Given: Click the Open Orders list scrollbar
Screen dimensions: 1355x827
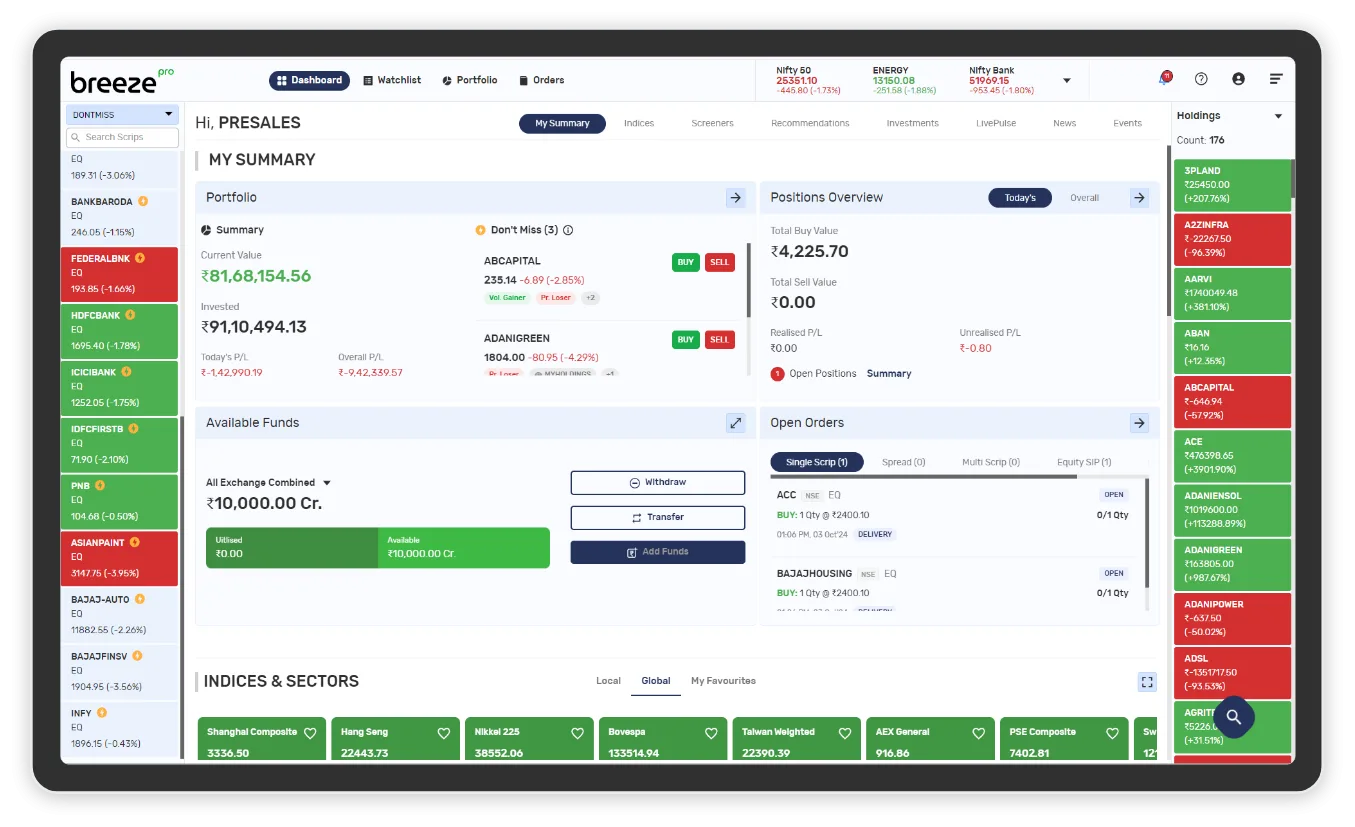Looking at the screenshot, I should point(1147,535).
